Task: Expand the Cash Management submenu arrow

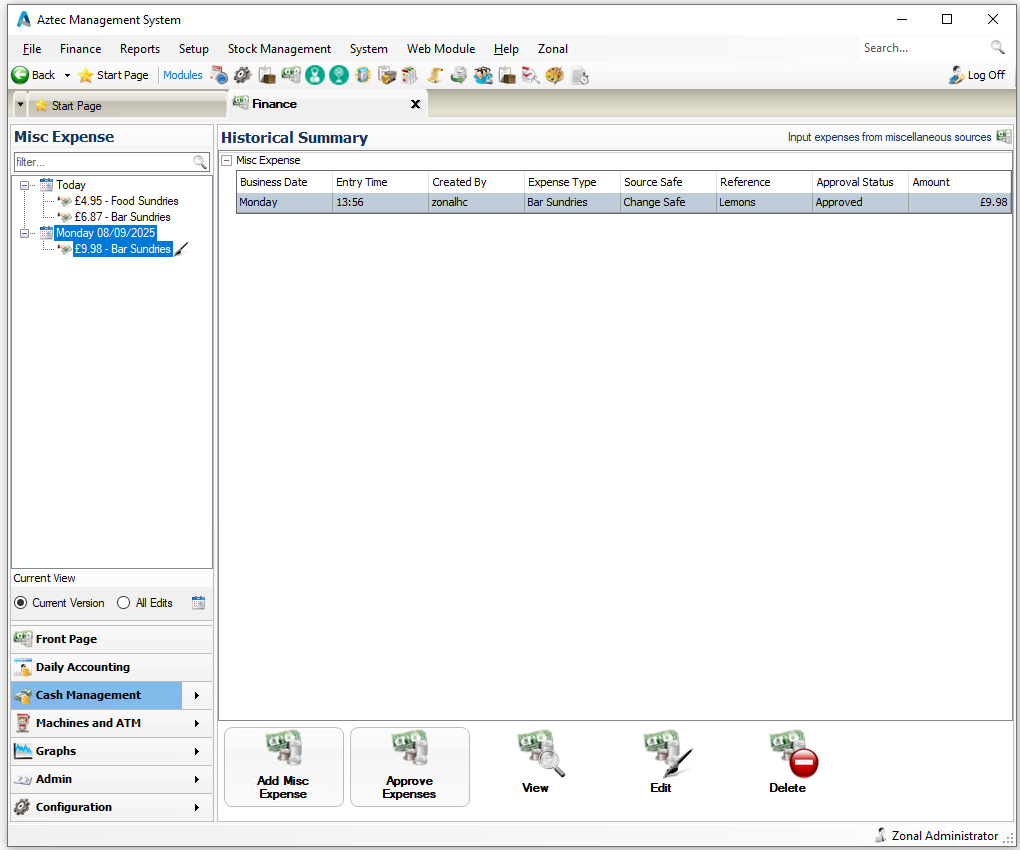Action: tap(197, 695)
